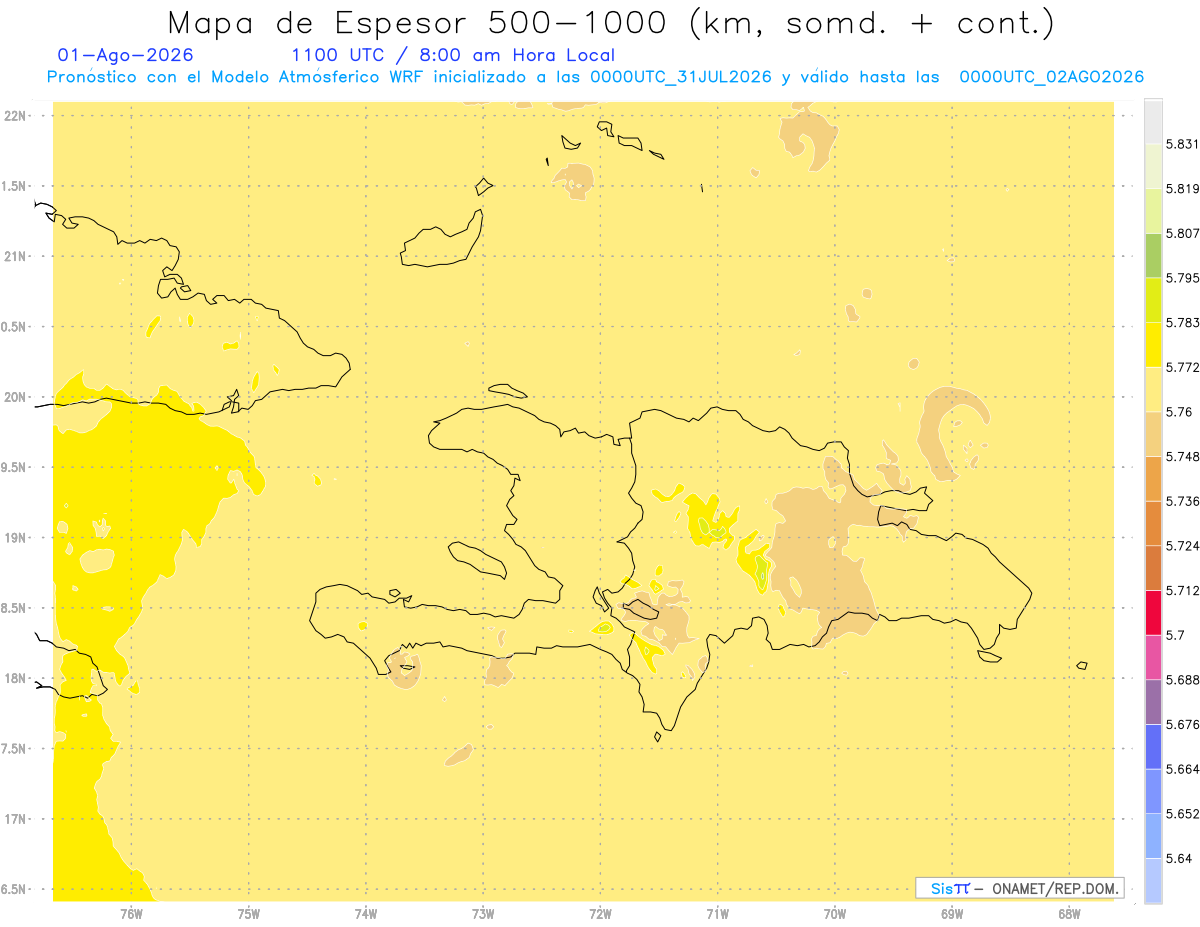Click the legend value 5.831
This screenshot has width=1200, height=927.
[x=1182, y=144]
